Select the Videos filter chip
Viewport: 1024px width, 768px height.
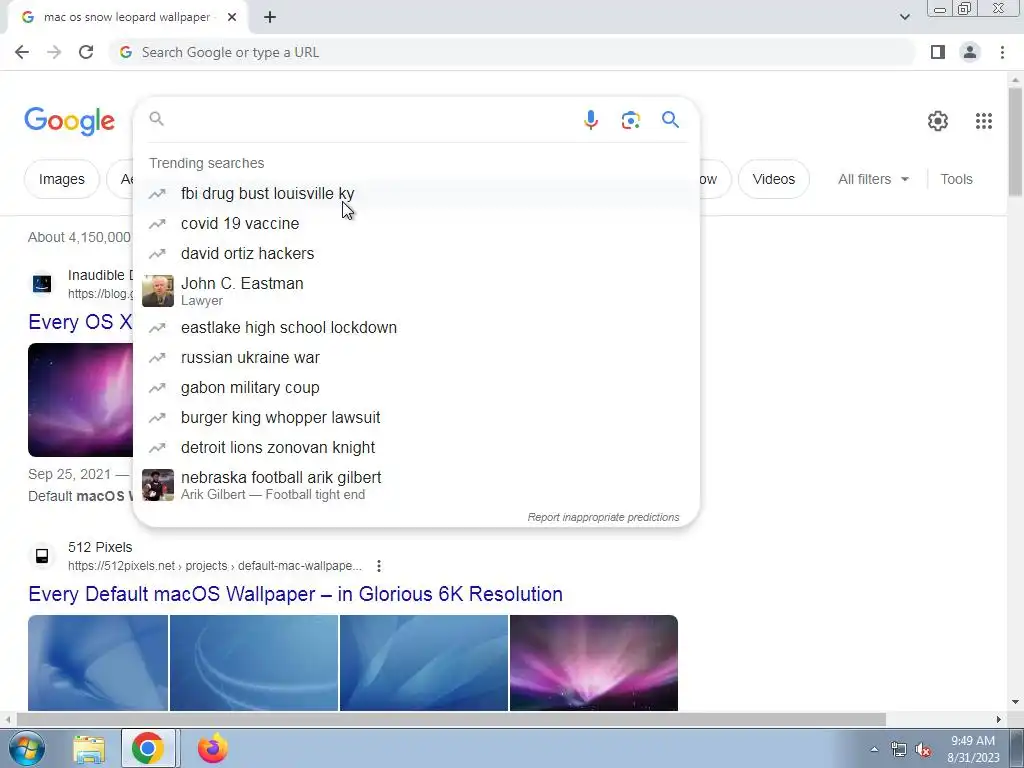click(x=773, y=179)
